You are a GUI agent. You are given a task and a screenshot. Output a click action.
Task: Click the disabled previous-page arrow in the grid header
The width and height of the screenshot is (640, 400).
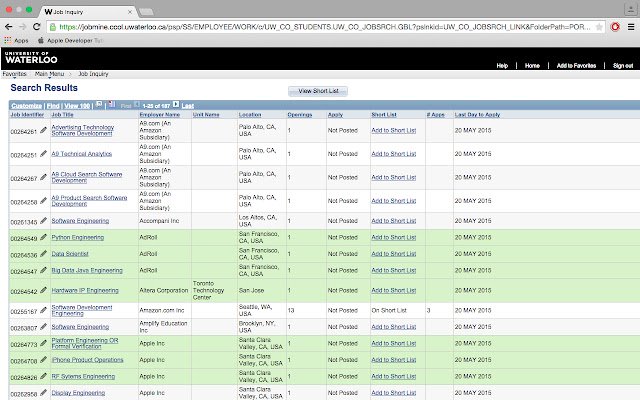click(x=137, y=104)
